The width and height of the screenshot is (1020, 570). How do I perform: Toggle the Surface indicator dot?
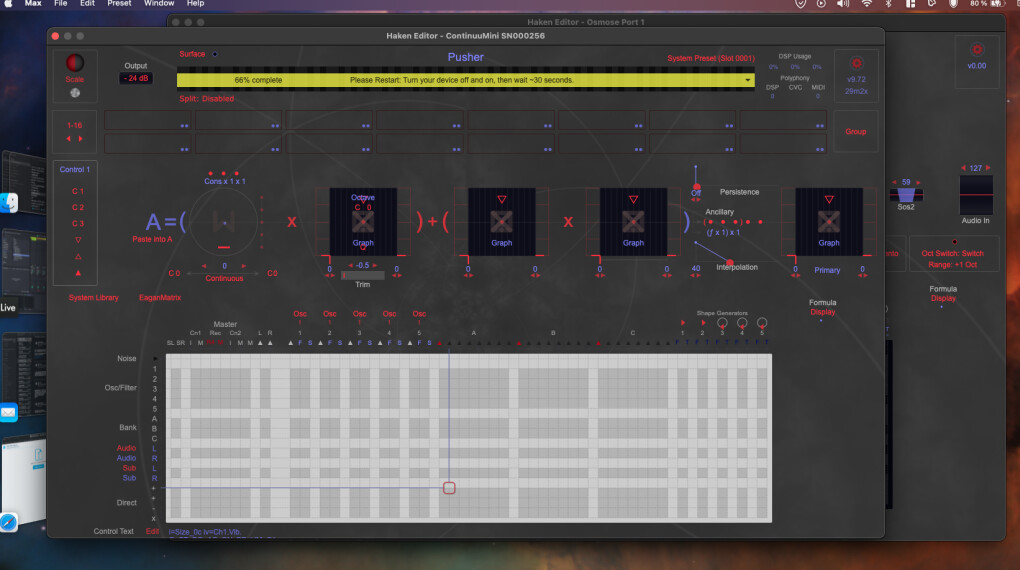click(215, 54)
